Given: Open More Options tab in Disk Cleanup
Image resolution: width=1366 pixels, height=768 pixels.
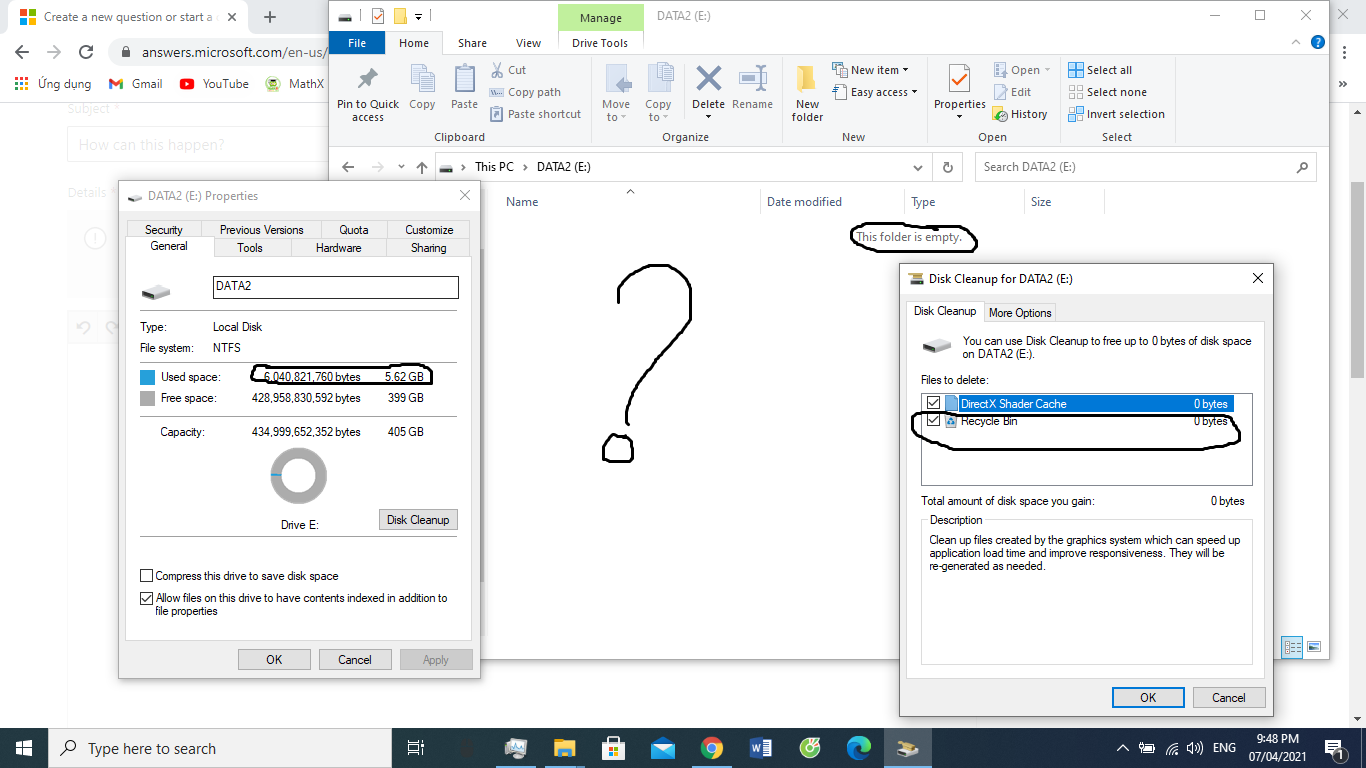Looking at the screenshot, I should tap(1020, 313).
